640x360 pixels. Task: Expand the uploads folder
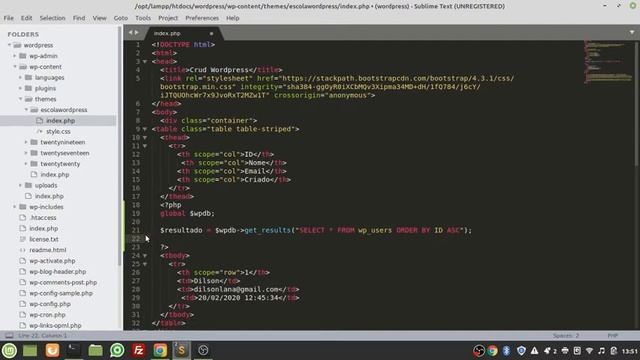(x=20, y=185)
